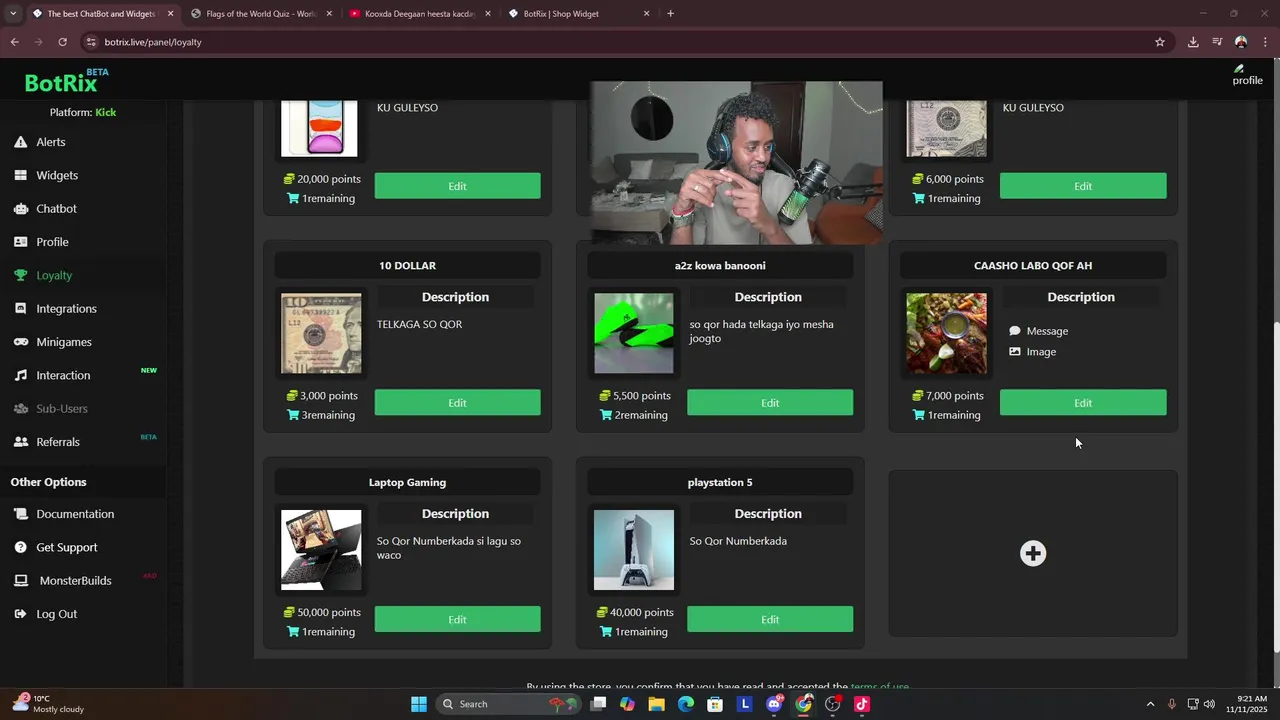Open the Windows Start menu
Screen dimensions: 1280x720
419,704
